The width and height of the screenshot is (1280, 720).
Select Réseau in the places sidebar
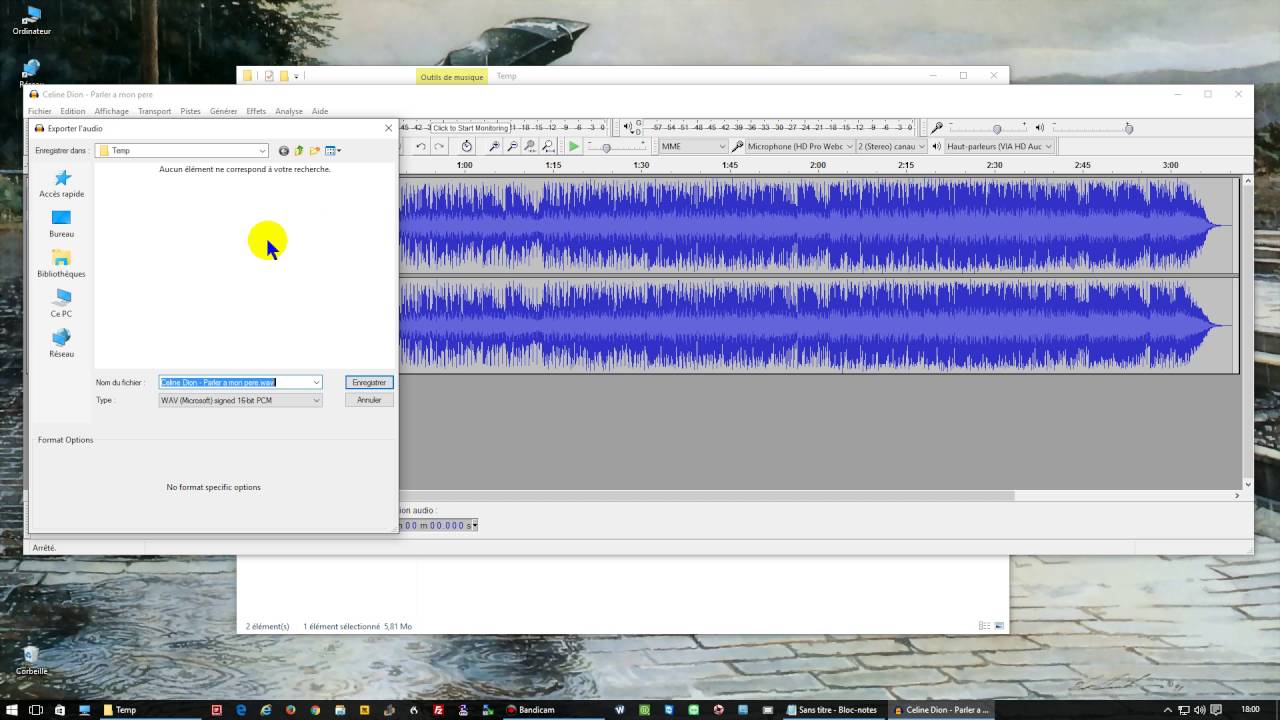[x=62, y=344]
